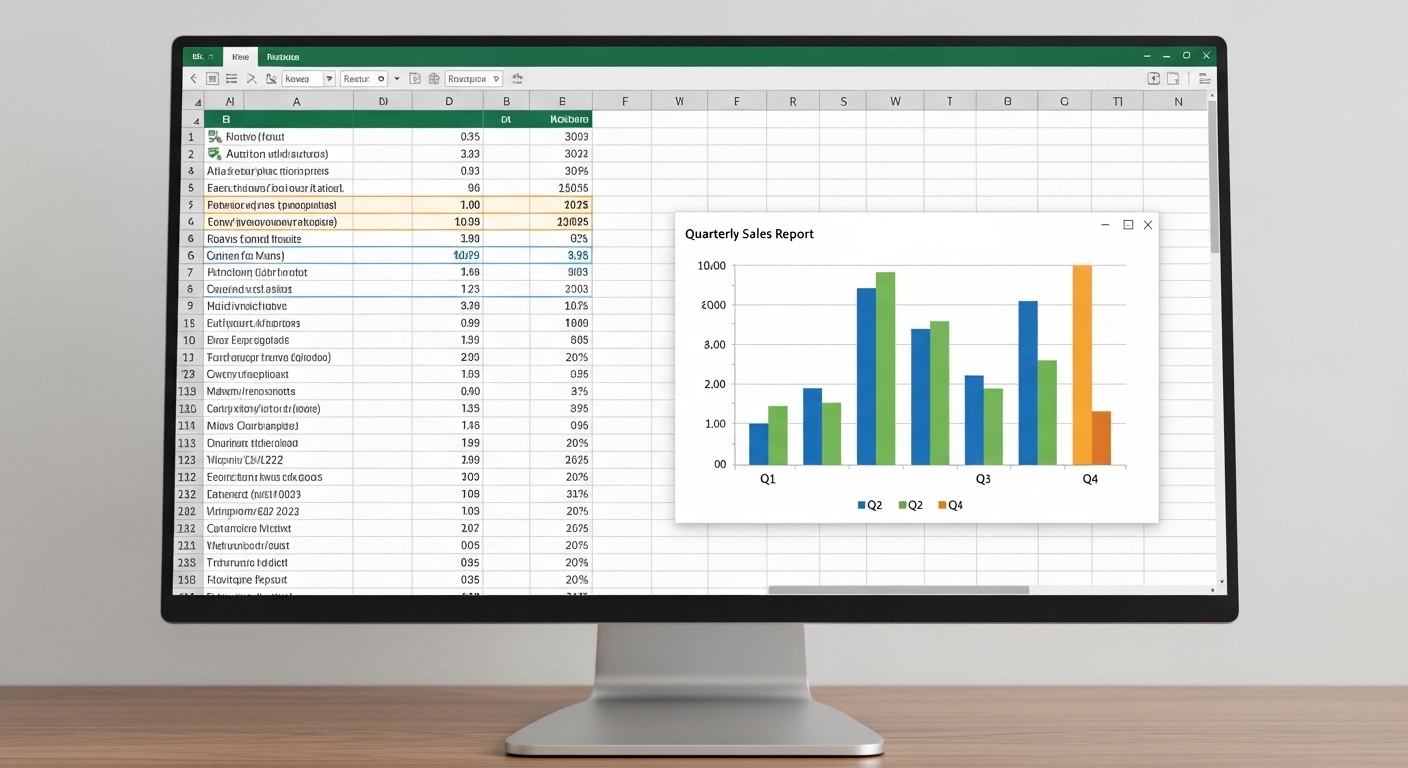The height and width of the screenshot is (768, 1408).
Task: Switch to the Kree tab
Action: pyautogui.click(x=240, y=57)
